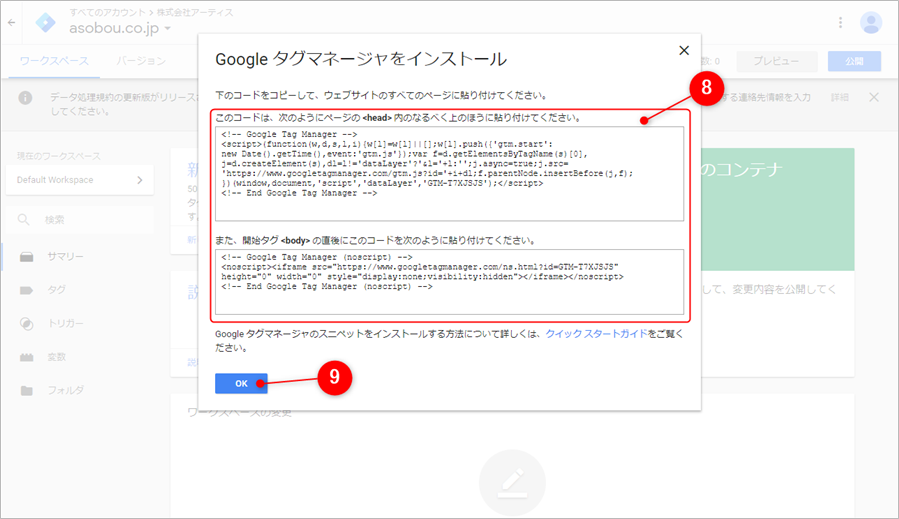Click the OK button in install dialog

(241, 383)
